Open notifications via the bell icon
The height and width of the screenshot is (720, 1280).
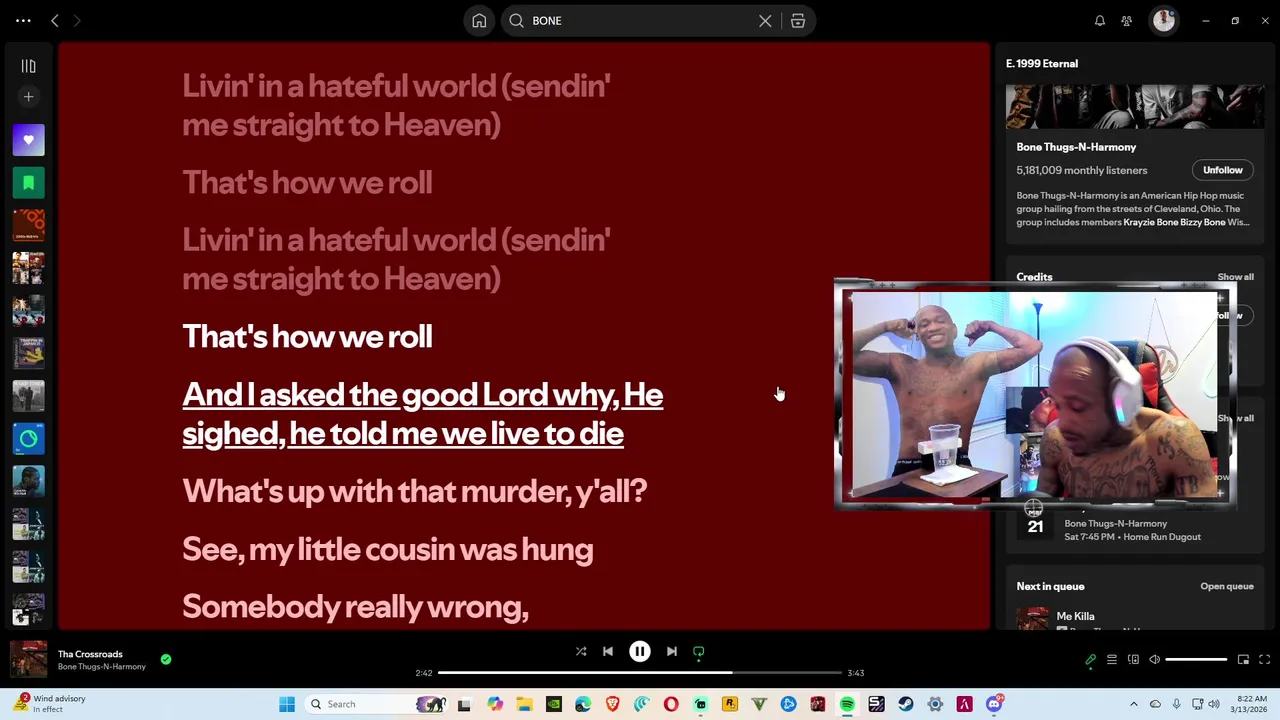click(x=1100, y=21)
